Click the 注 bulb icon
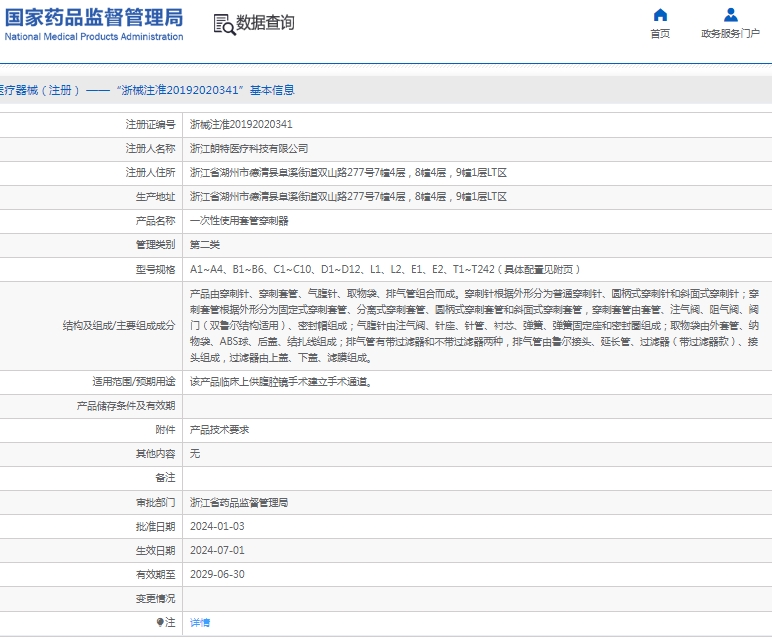The height and width of the screenshot is (639, 772). [x=160, y=622]
